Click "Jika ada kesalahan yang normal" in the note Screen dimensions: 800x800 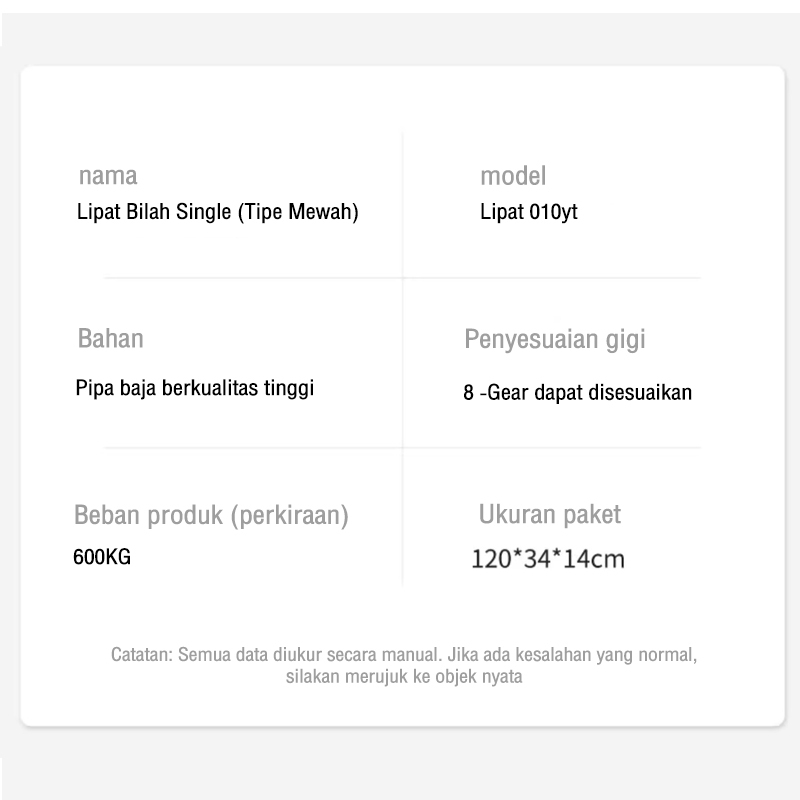coord(571,656)
